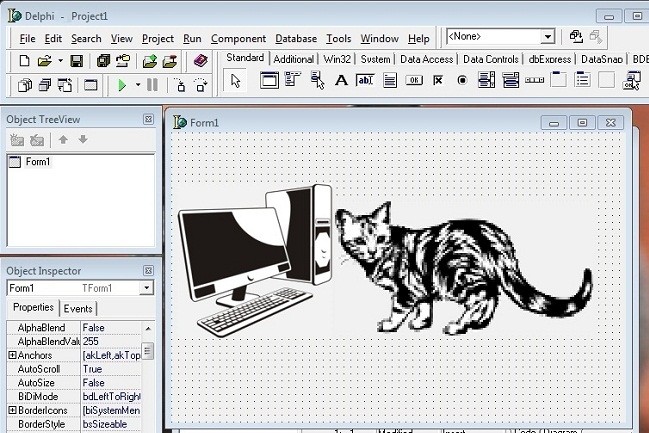Open the Project menu

pos(158,38)
